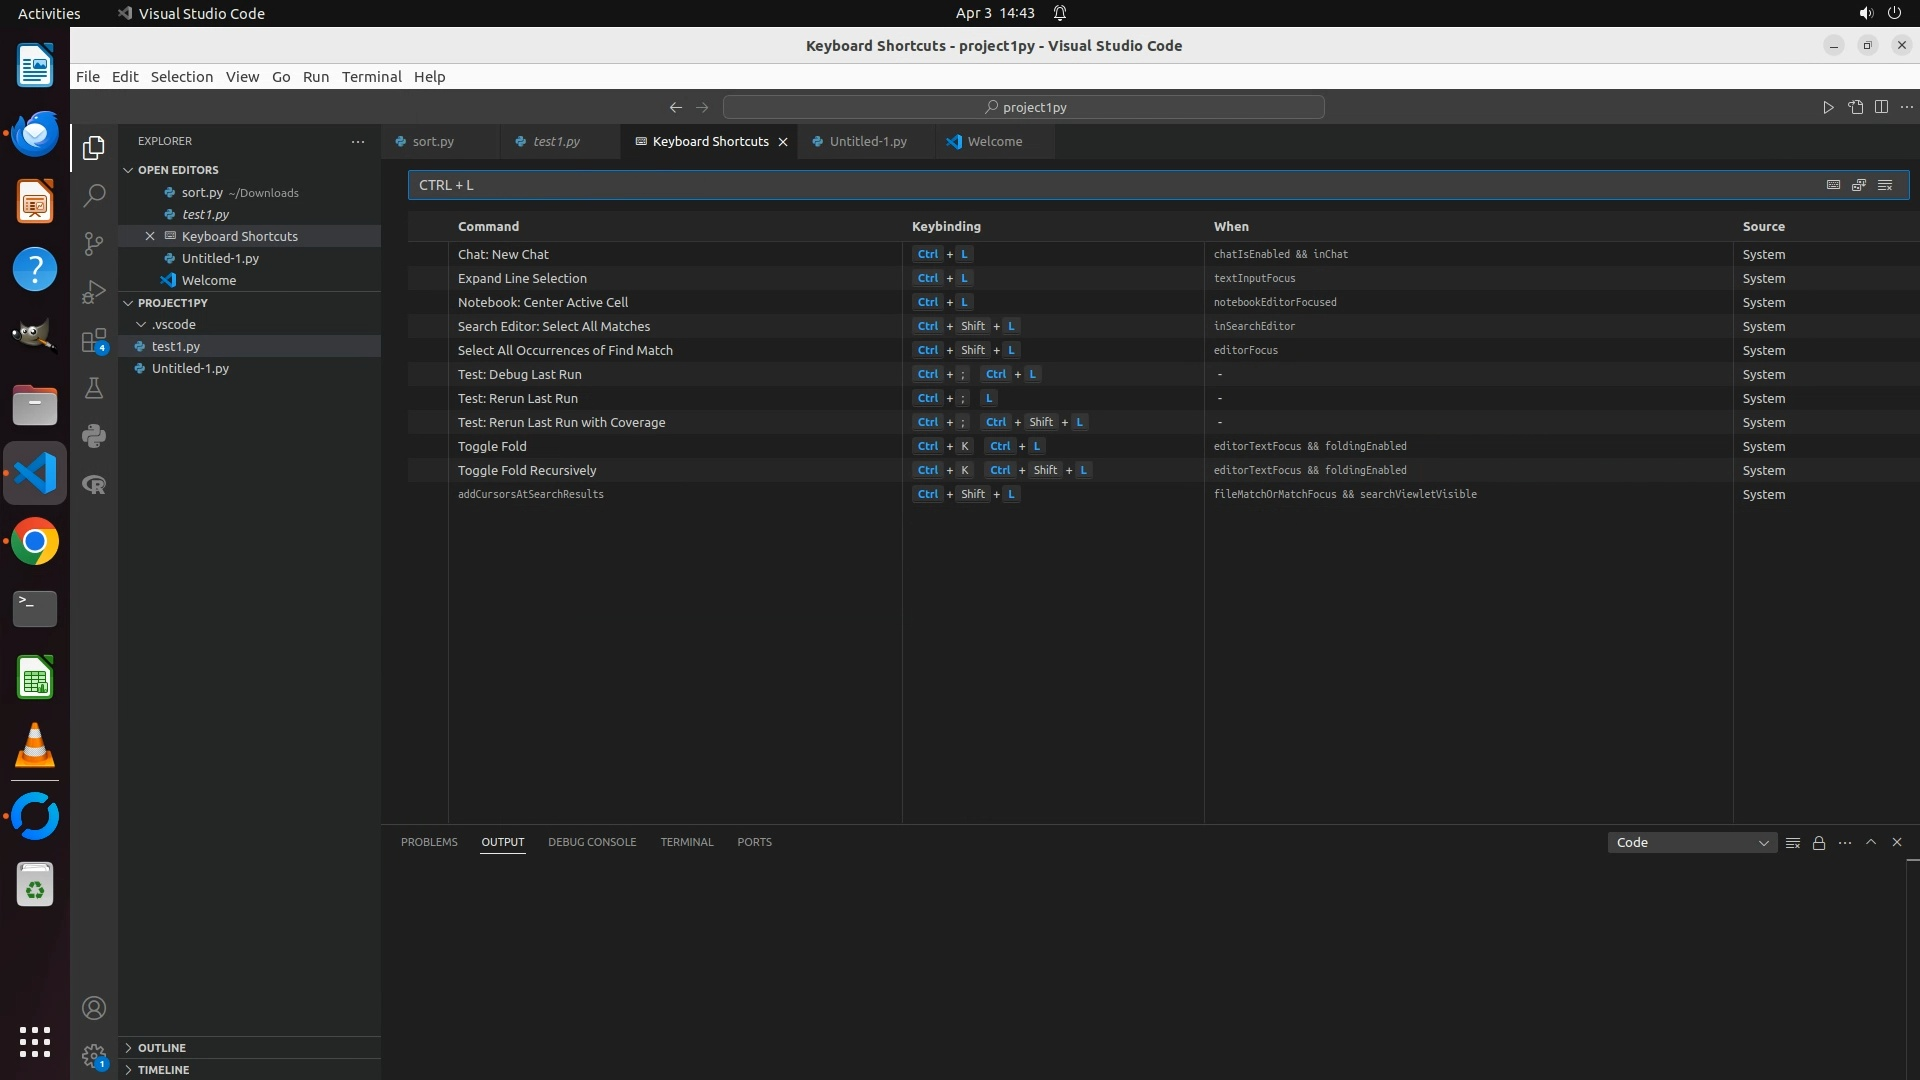This screenshot has width=1920, height=1080.
Task: Select the Toggle Fold Recursively command row
Action: [x=527, y=470]
